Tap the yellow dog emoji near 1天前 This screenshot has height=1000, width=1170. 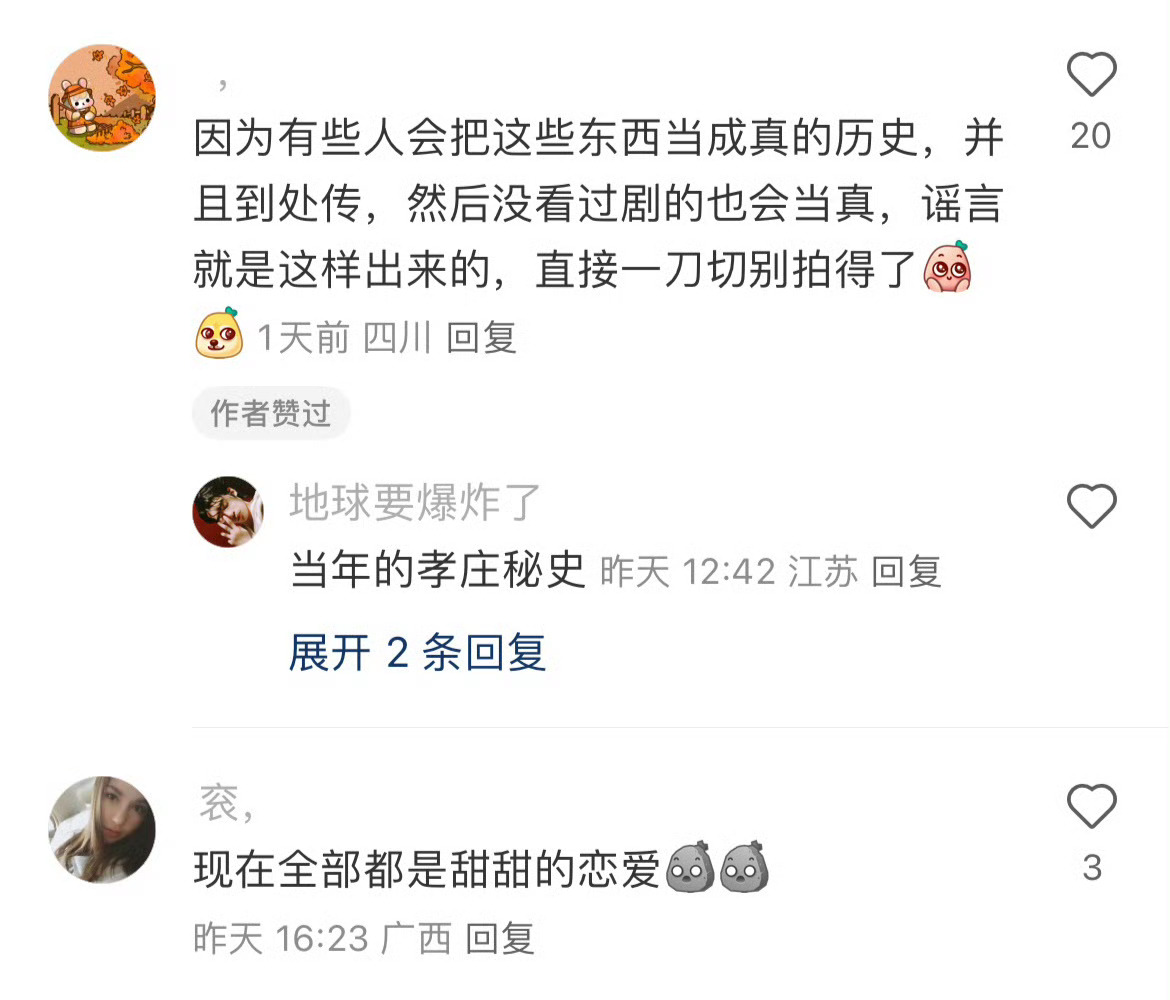coord(219,334)
